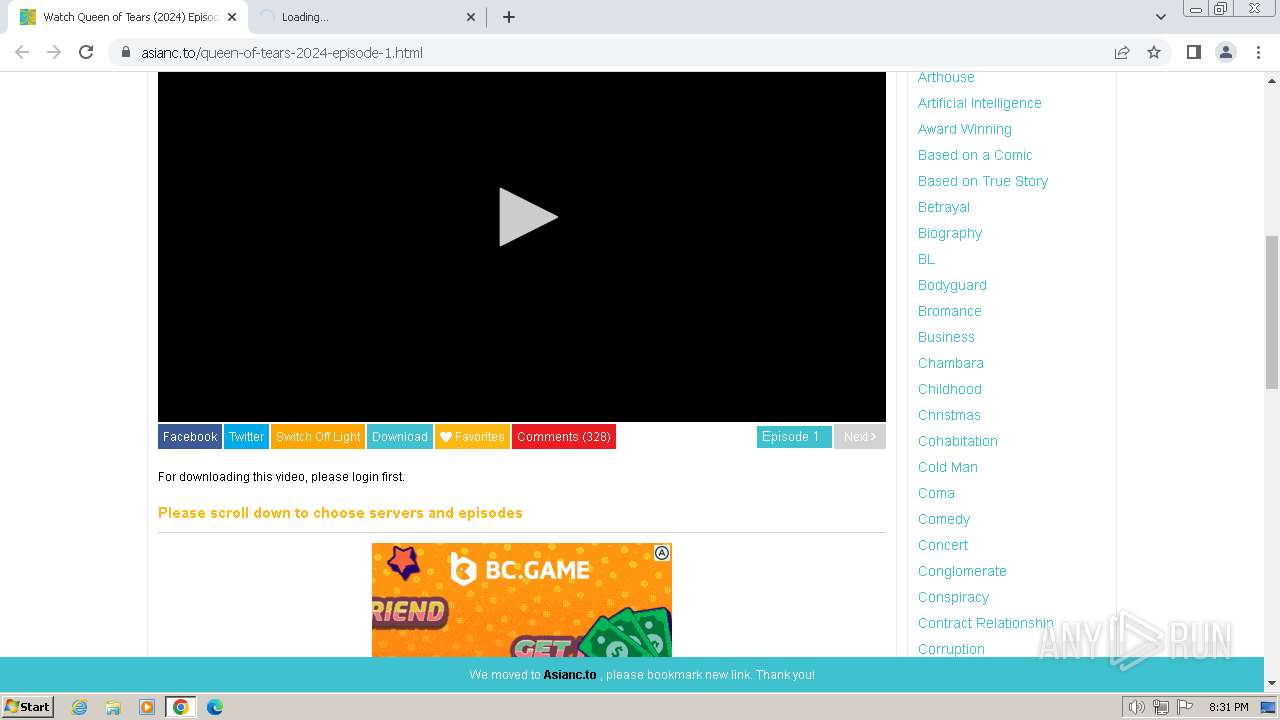Open the browser side panel
Image resolution: width=1280 pixels, height=720 pixels.
1193,52
